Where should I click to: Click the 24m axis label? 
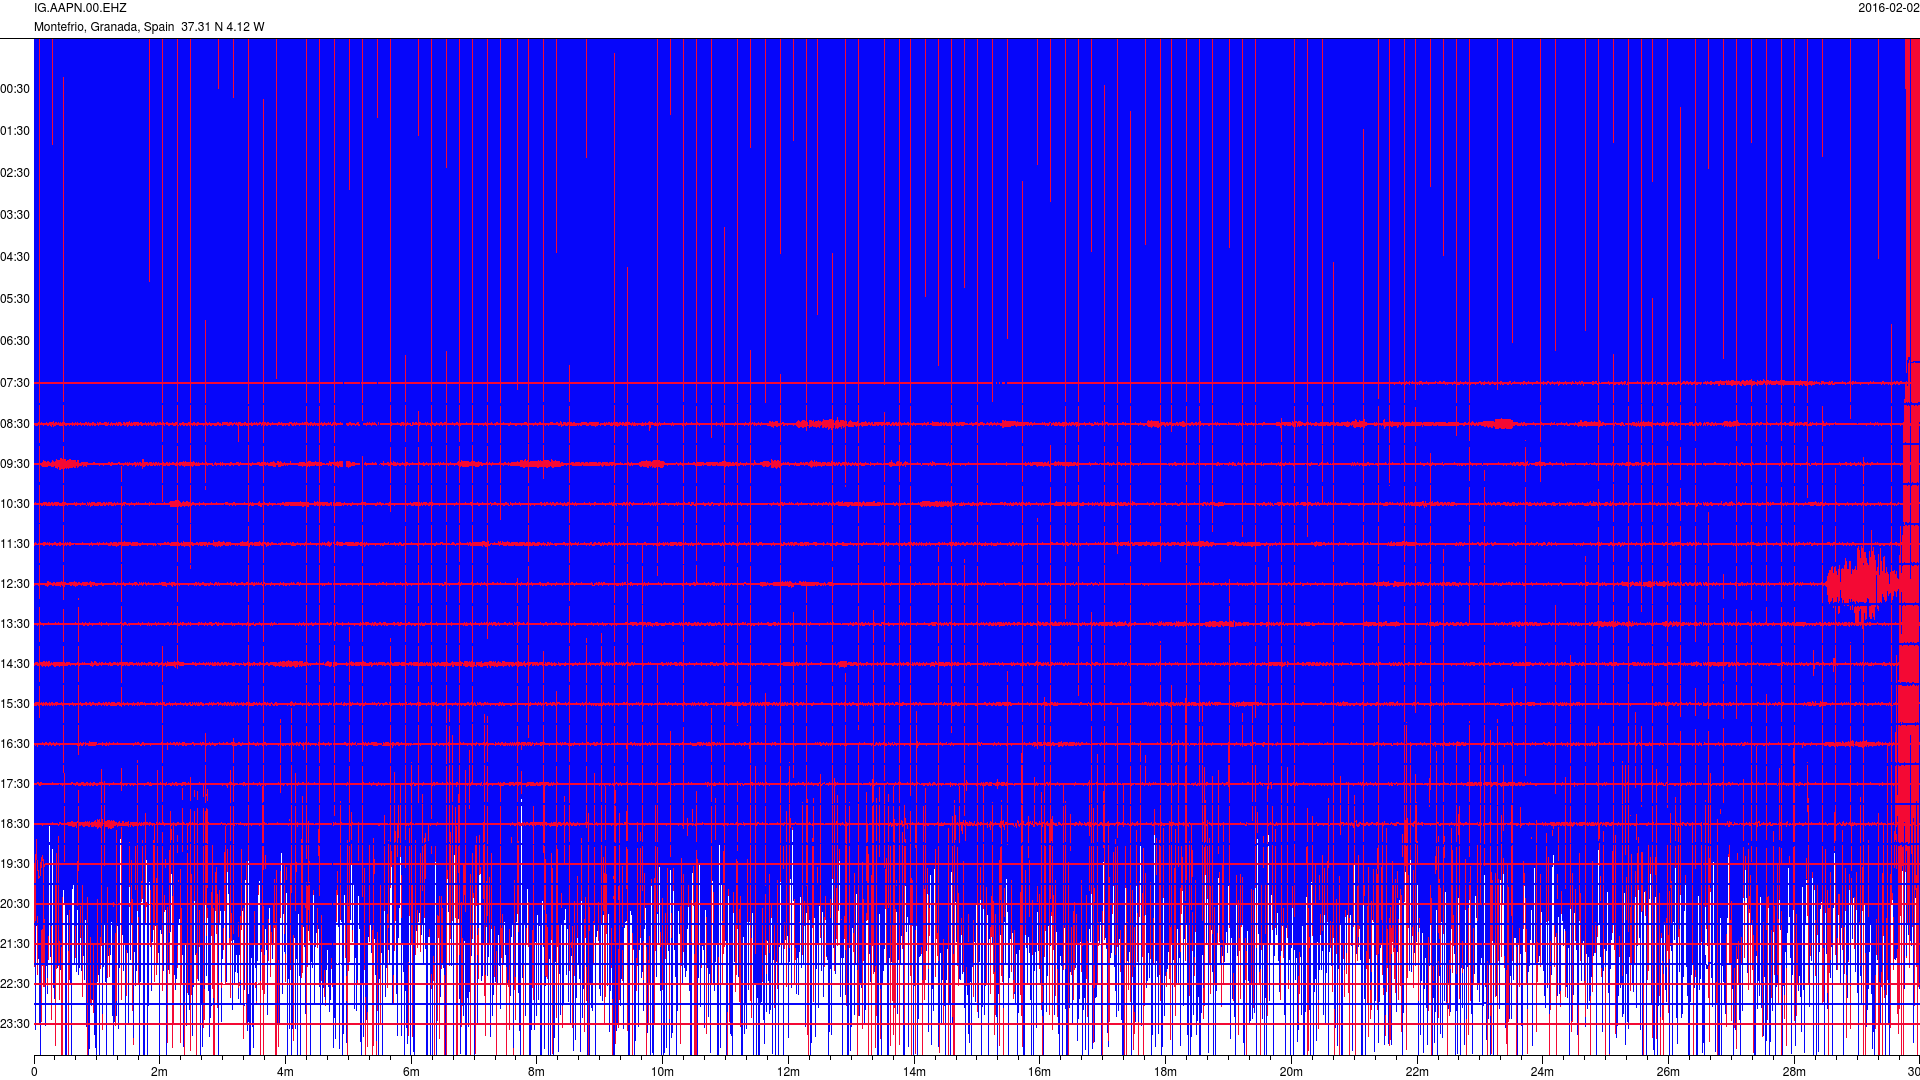(x=1542, y=1072)
